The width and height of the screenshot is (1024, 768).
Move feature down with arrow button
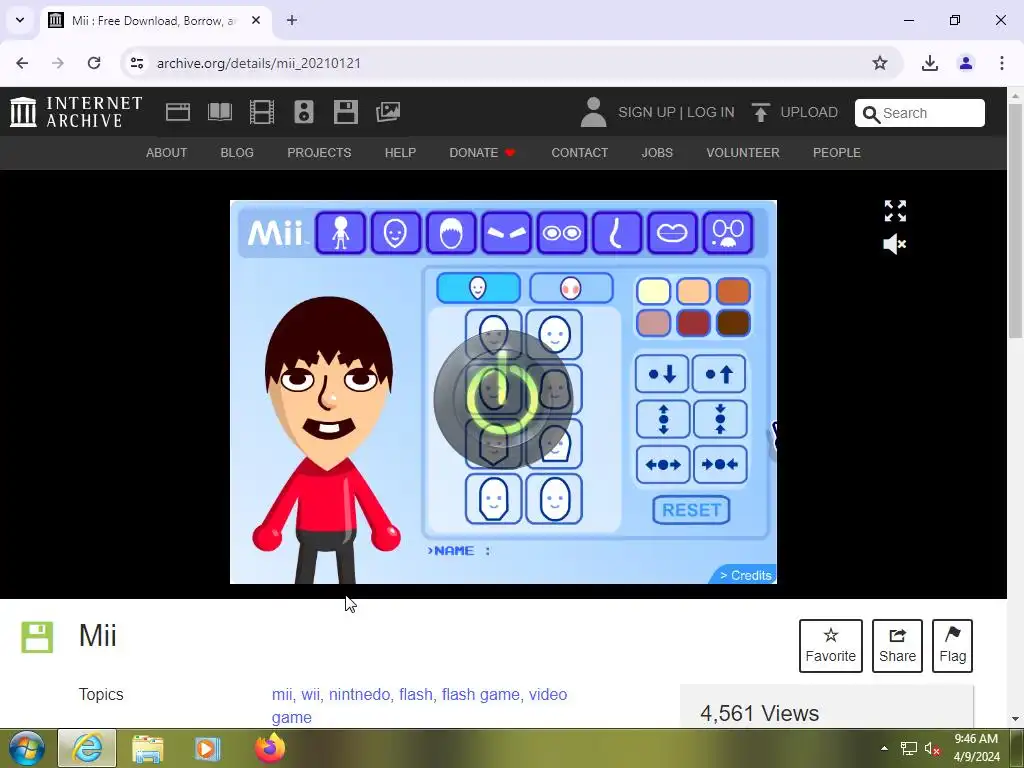pyautogui.click(x=662, y=374)
